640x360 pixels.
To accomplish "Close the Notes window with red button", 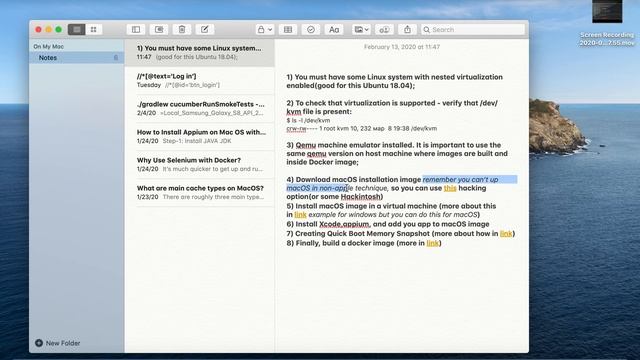I will [x=38, y=29].
